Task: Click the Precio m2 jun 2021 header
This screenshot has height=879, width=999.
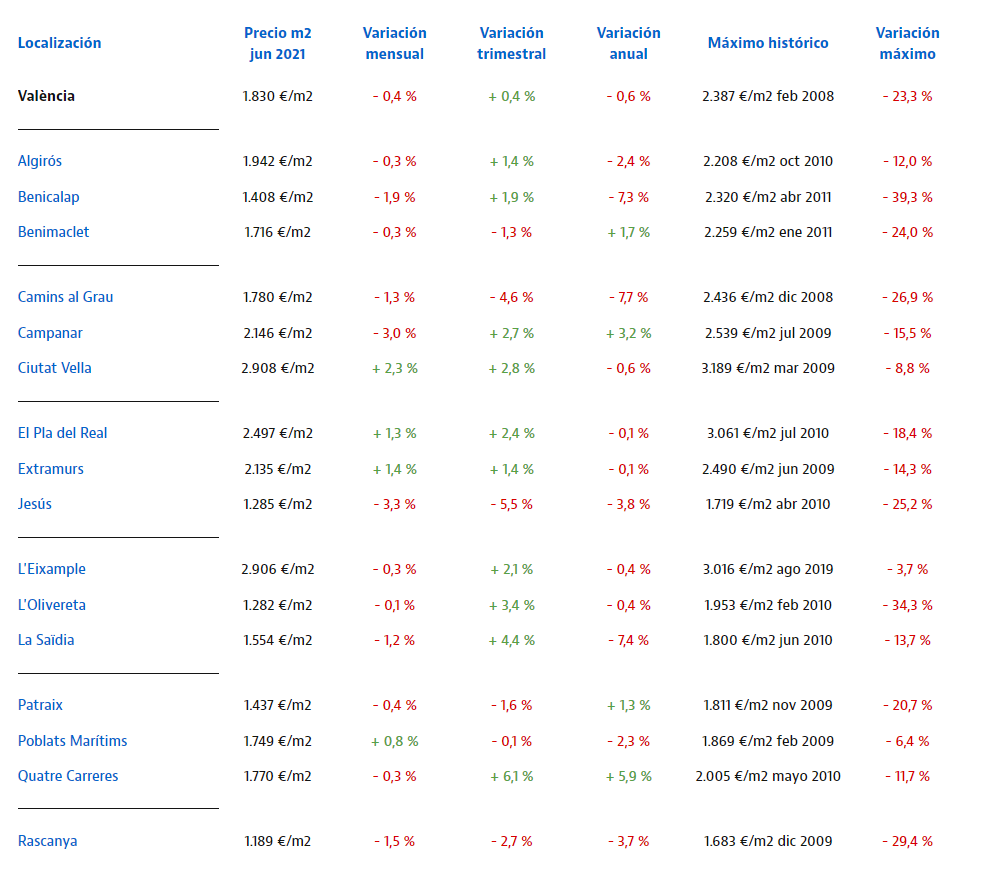Action: tap(277, 43)
